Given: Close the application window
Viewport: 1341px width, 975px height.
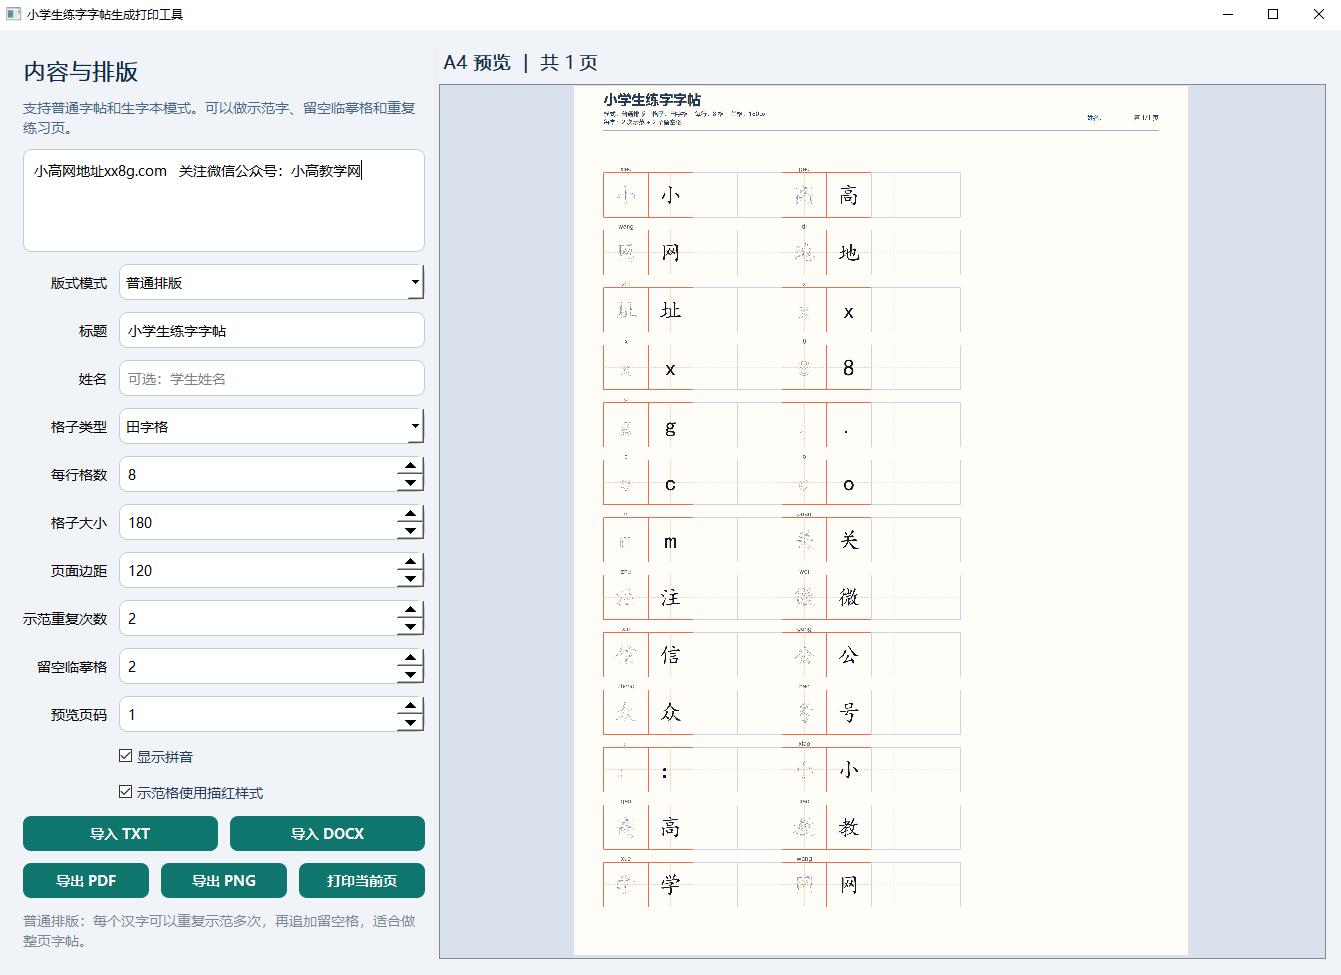Looking at the screenshot, I should 1318,14.
